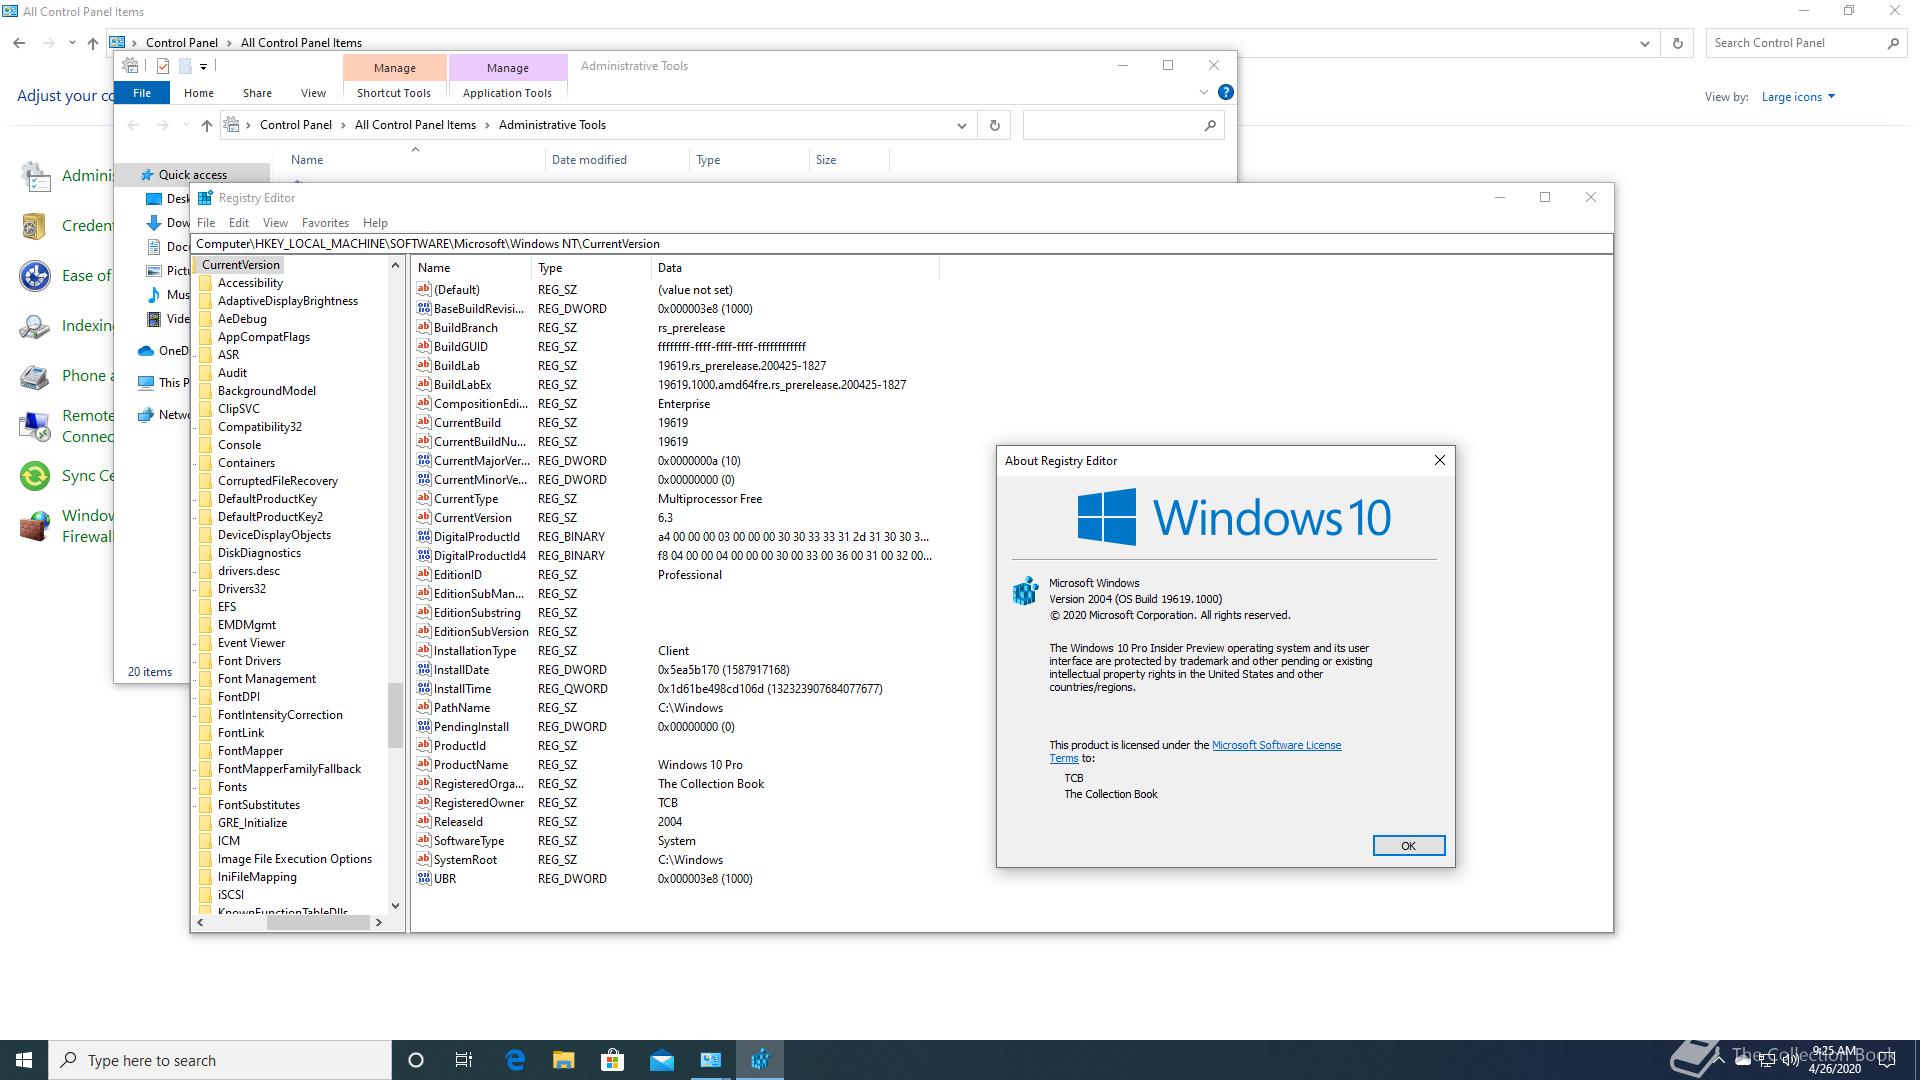
Task: Click Quick access in navigation pane
Action: pyautogui.click(x=192, y=174)
